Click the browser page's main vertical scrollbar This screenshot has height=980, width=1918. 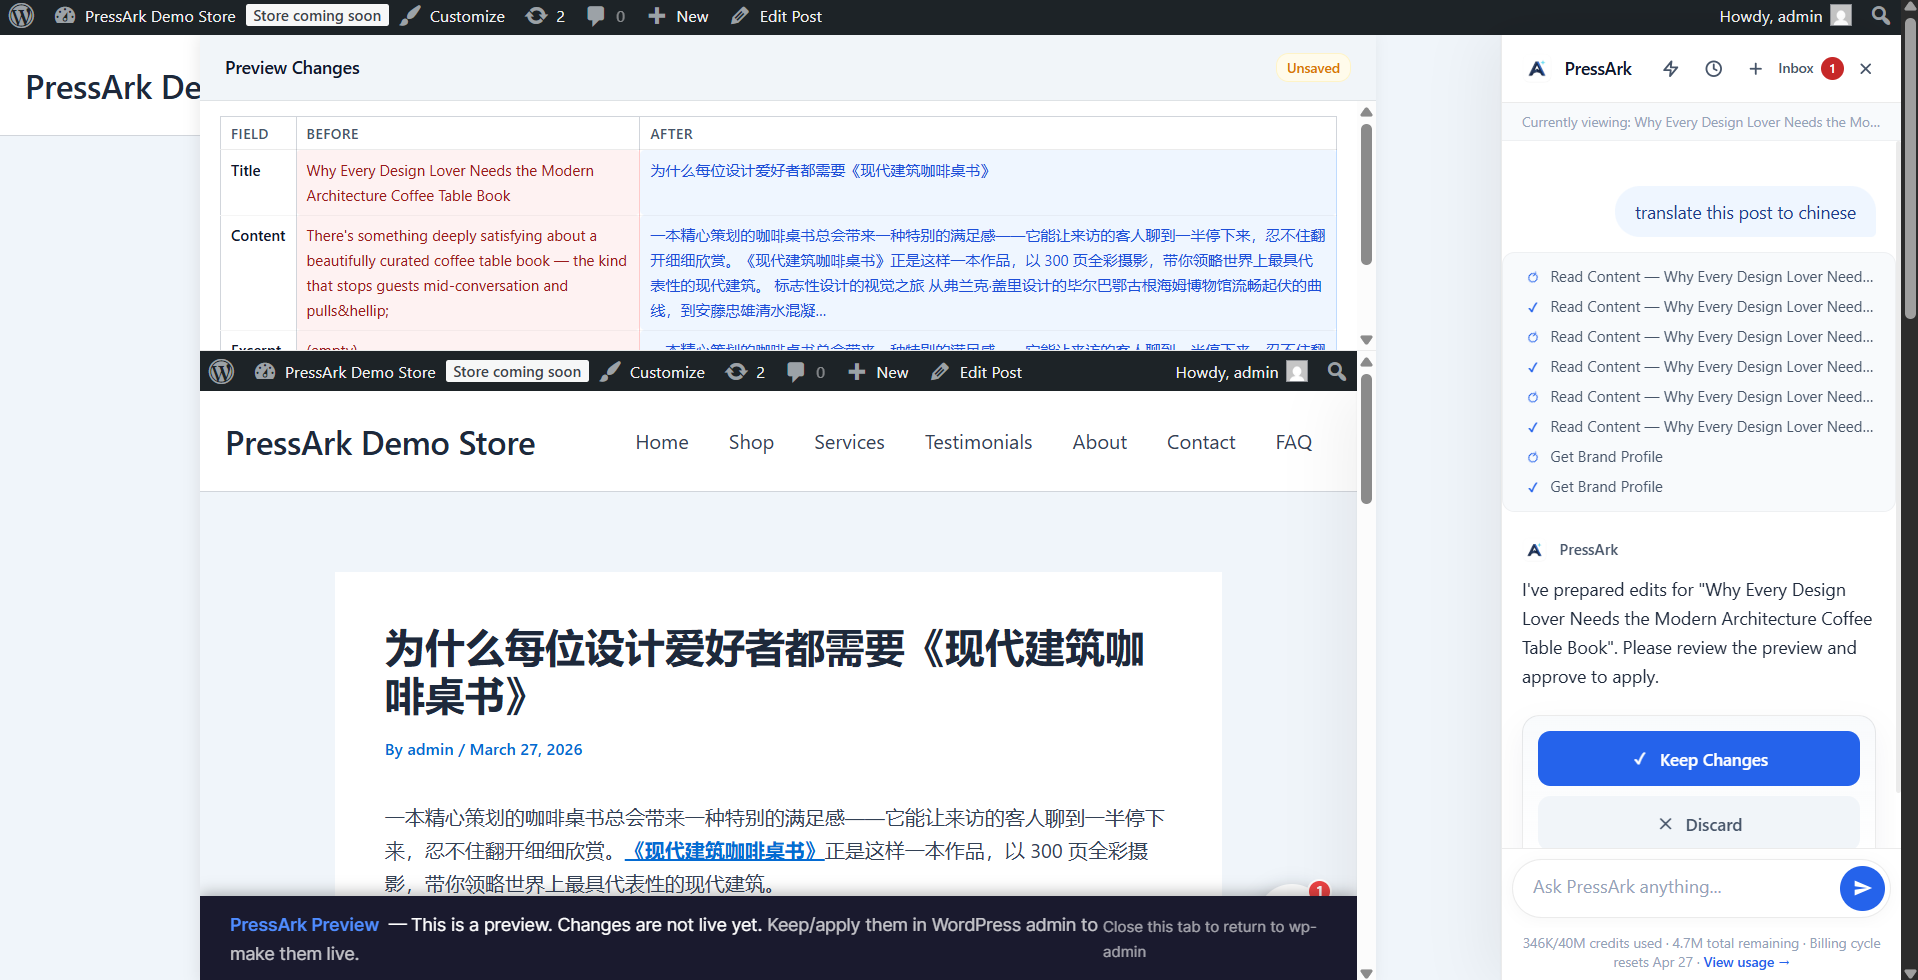point(1910,170)
